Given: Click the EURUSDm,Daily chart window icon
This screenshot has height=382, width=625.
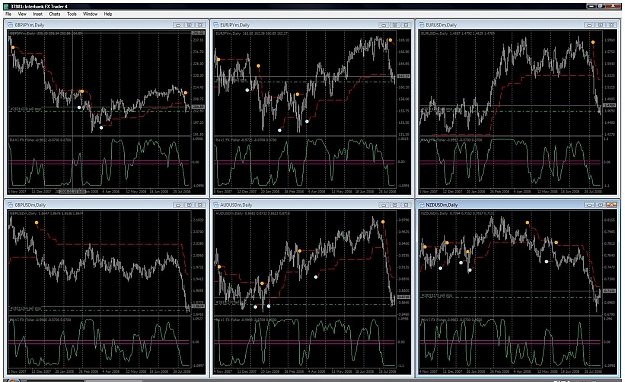Looking at the screenshot, I should click(x=422, y=25).
